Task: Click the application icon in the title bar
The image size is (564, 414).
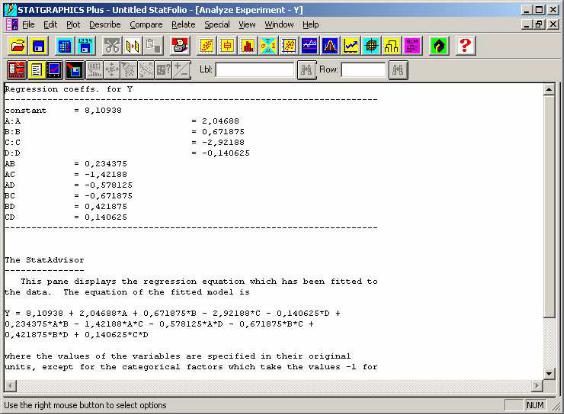Action: click(x=10, y=9)
